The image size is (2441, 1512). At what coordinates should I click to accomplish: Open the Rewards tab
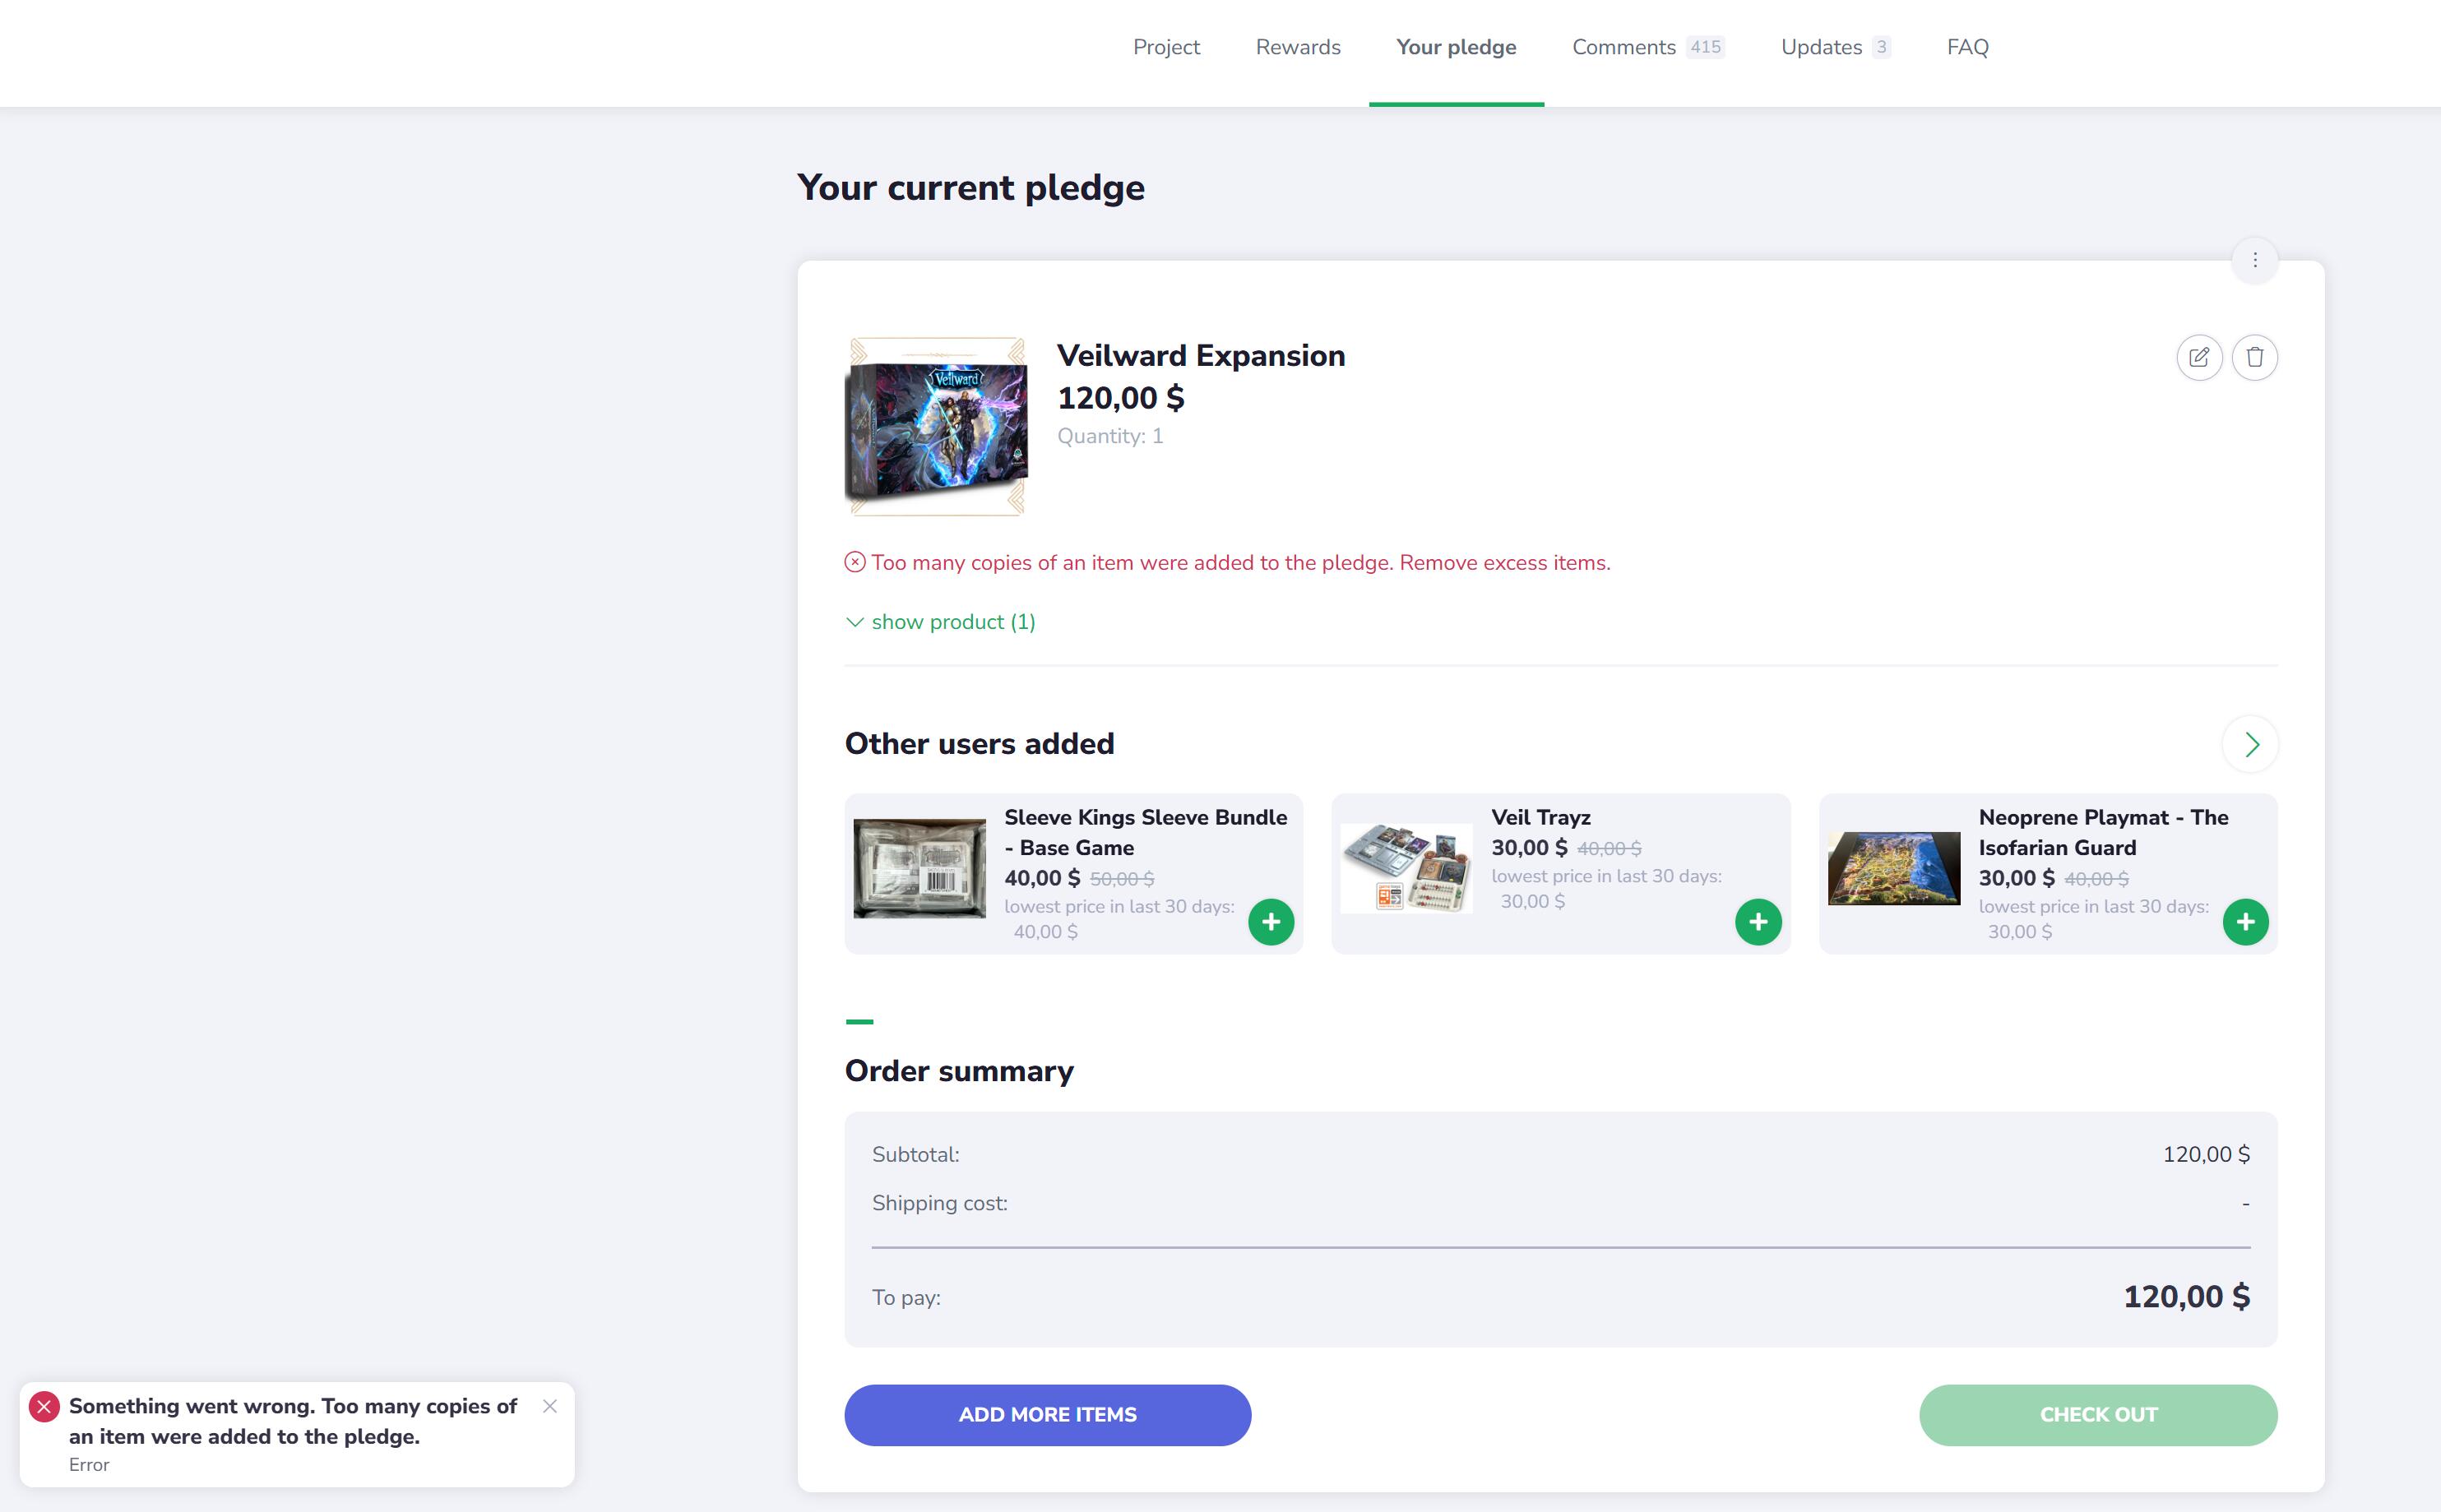pyautogui.click(x=1297, y=47)
